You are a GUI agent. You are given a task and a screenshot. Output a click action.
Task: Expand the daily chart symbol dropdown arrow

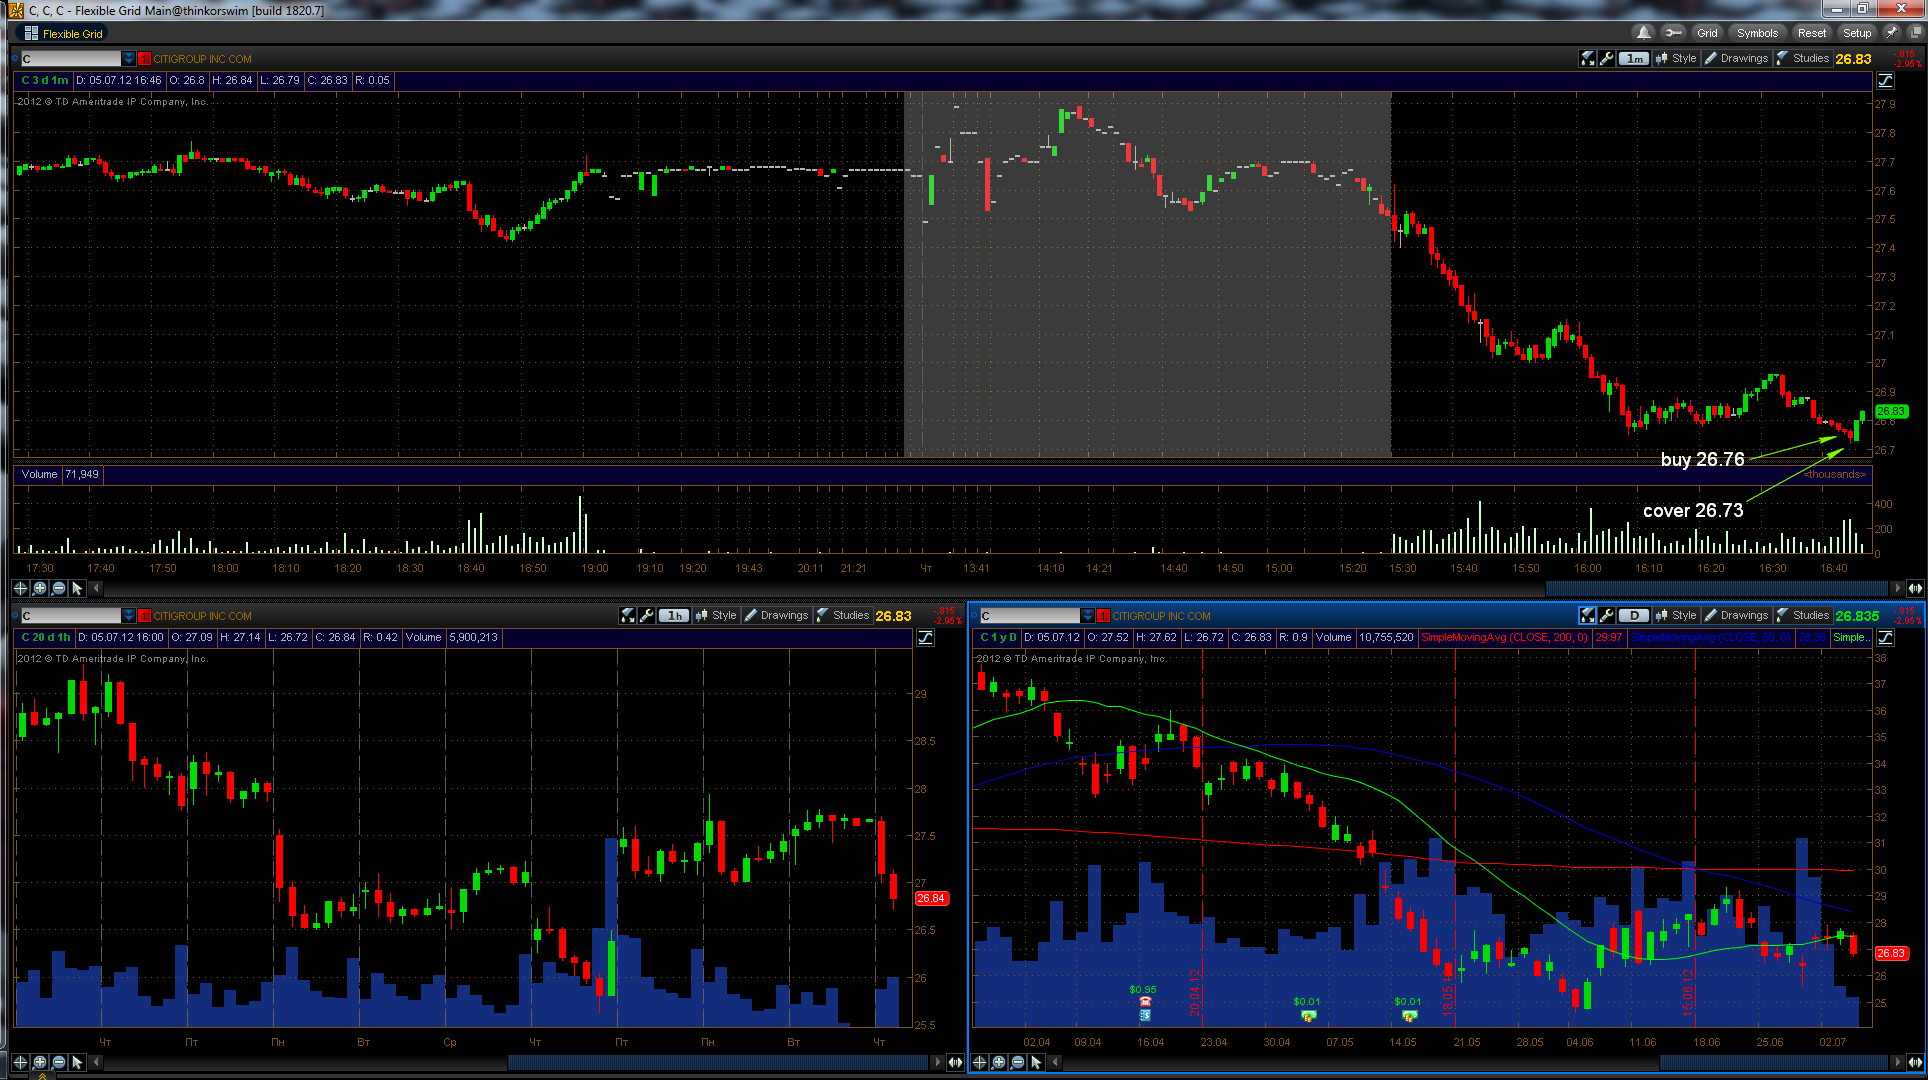pyautogui.click(x=1088, y=616)
